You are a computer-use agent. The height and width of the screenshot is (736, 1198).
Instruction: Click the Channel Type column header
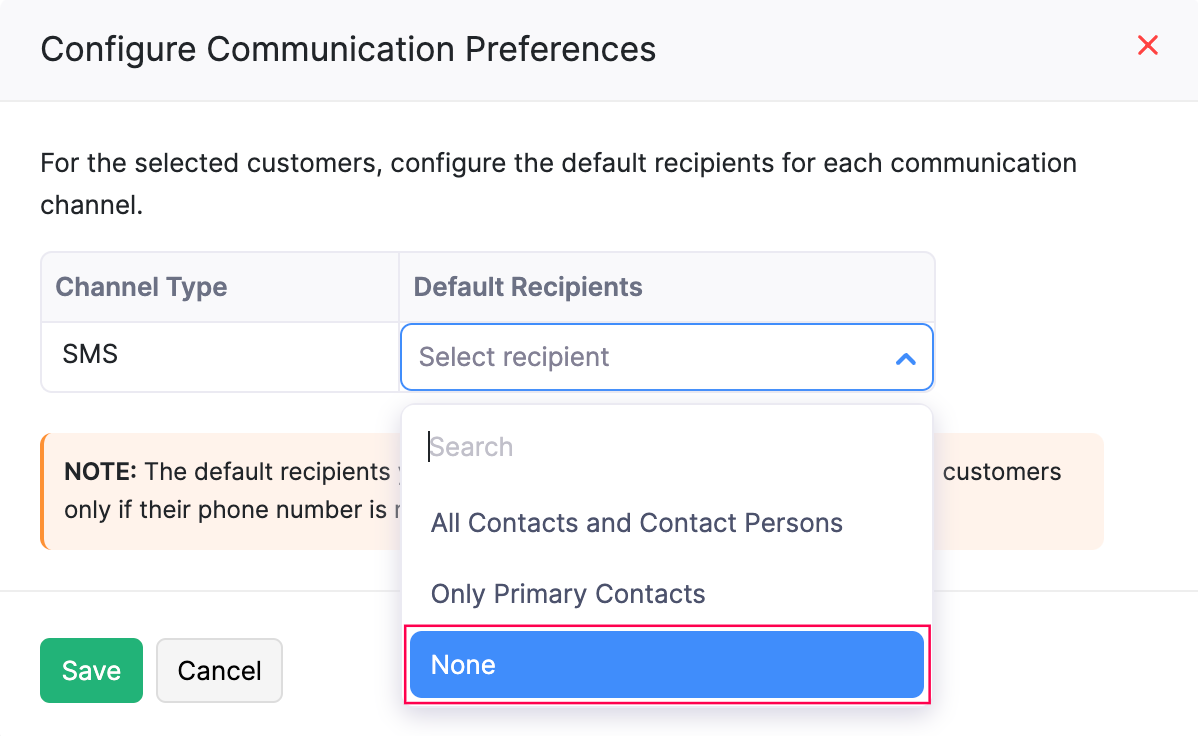pyautogui.click(x=141, y=287)
